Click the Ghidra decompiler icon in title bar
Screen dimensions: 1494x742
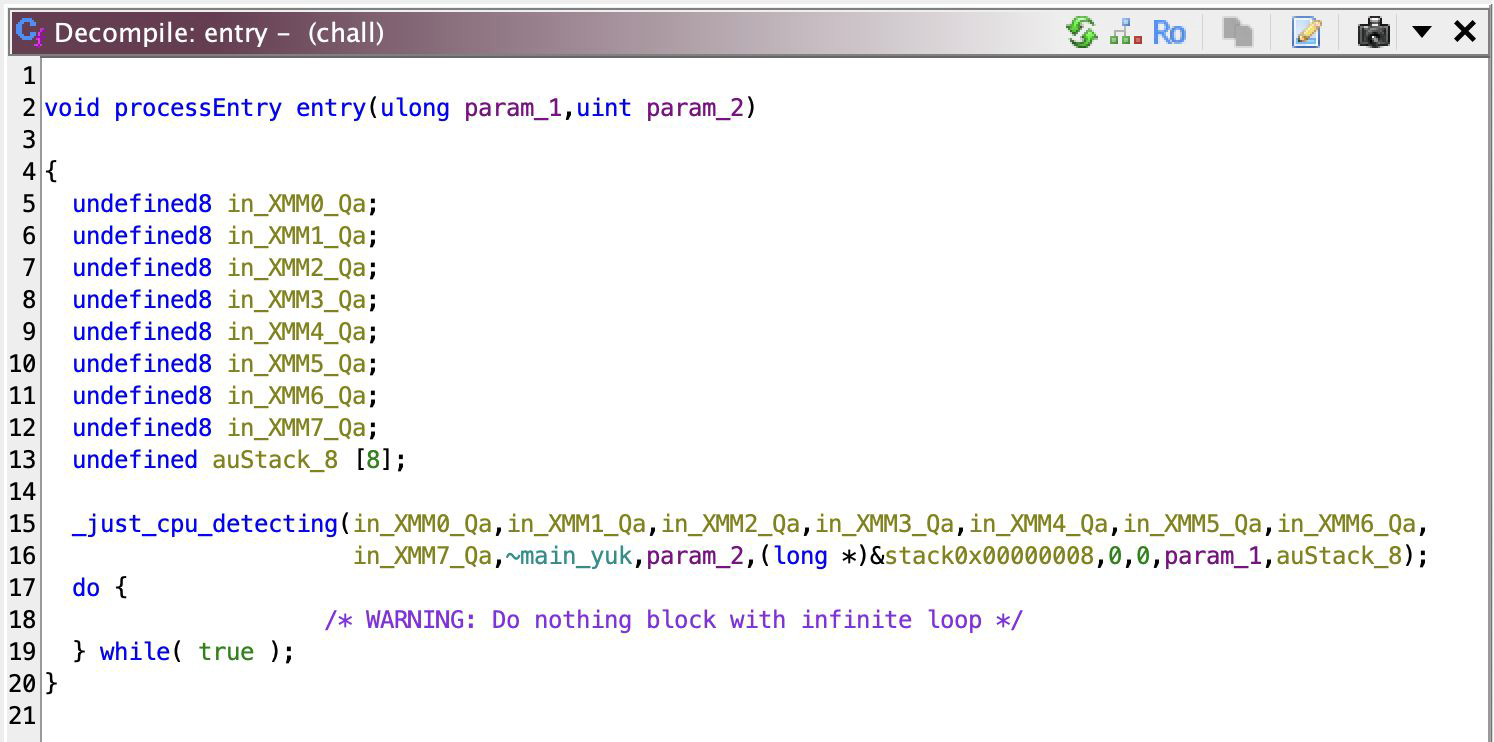click(x=30, y=33)
